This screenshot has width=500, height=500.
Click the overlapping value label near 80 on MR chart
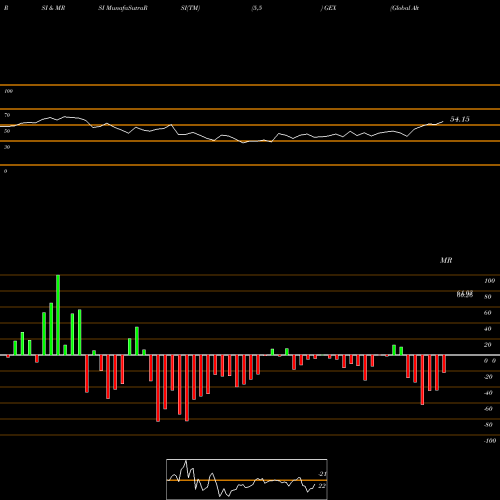(x=465, y=294)
